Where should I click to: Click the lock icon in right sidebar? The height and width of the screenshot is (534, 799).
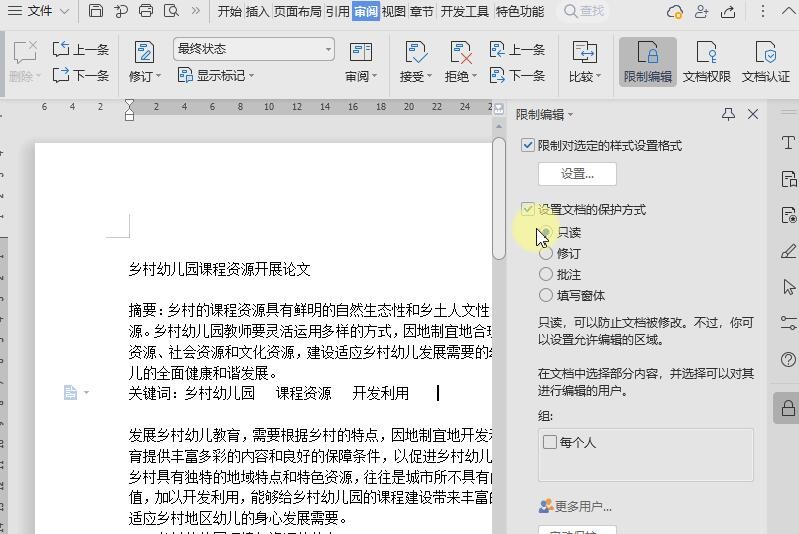[788, 408]
